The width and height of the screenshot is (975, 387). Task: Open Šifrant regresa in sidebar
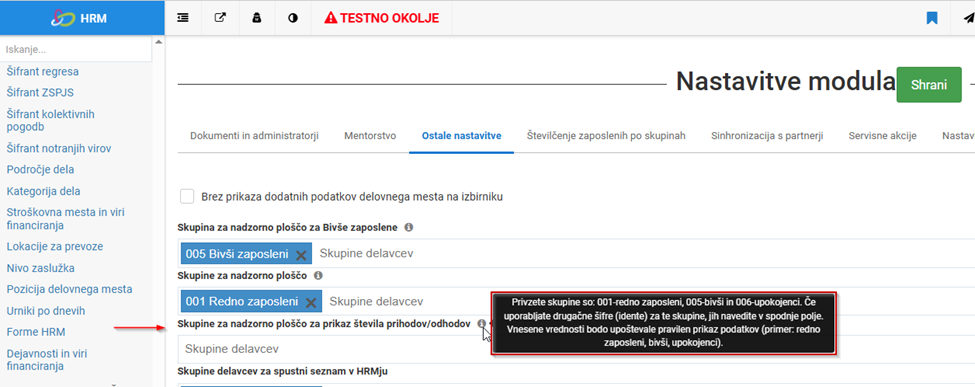click(42, 72)
